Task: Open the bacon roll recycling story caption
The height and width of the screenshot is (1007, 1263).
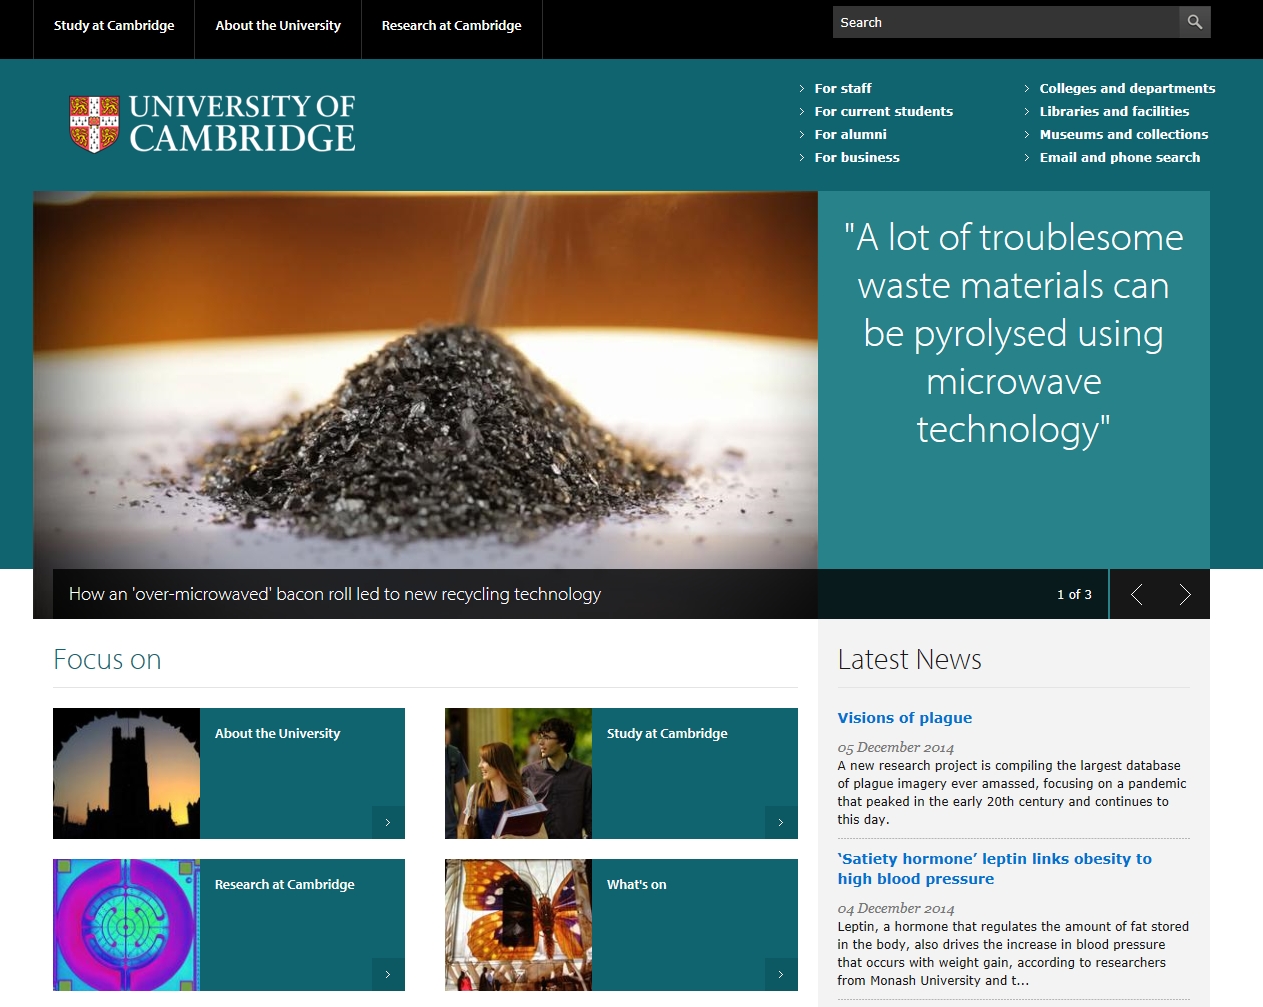Action: tap(334, 594)
